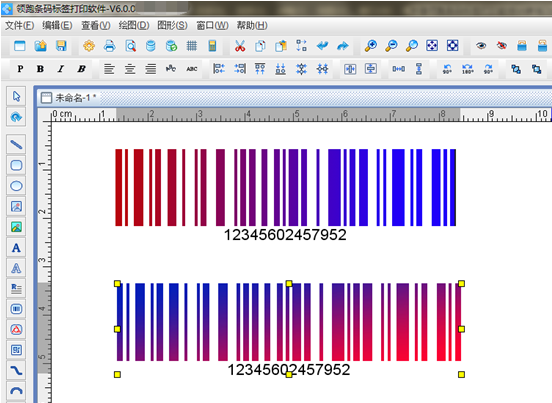Click the undo arrow icon
Screen dimensions: 552x403
coord(322,46)
